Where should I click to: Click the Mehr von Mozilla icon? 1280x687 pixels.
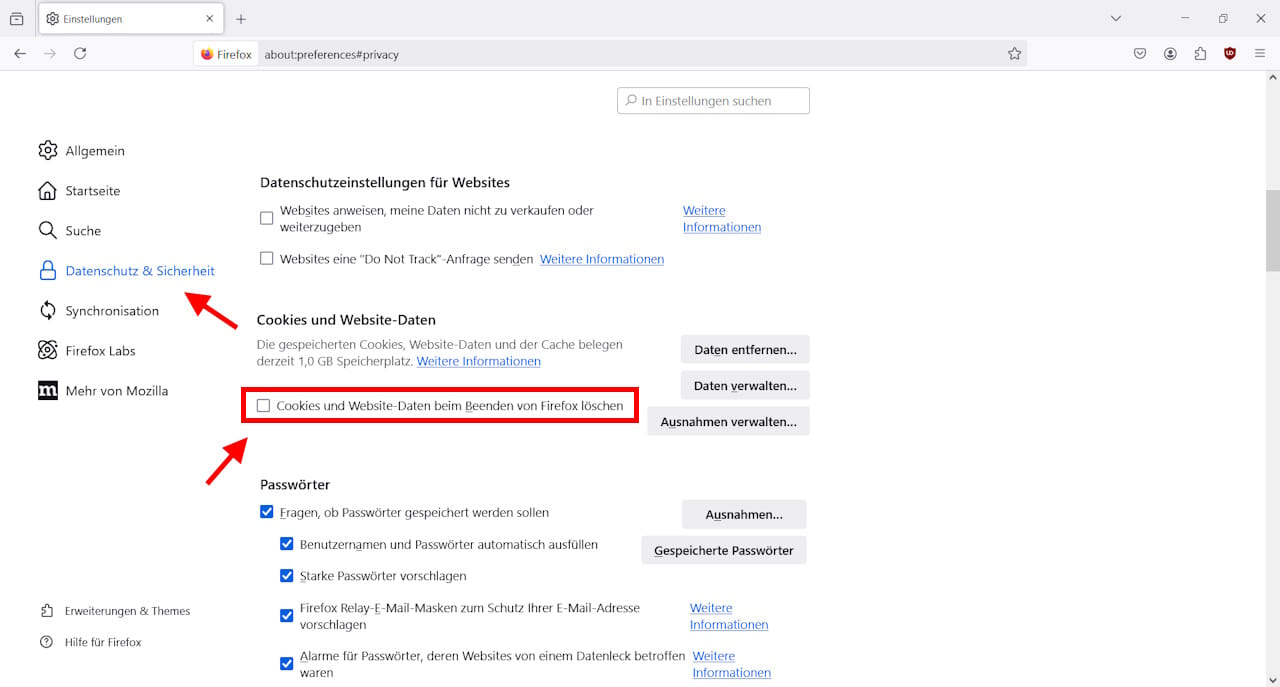tap(47, 390)
